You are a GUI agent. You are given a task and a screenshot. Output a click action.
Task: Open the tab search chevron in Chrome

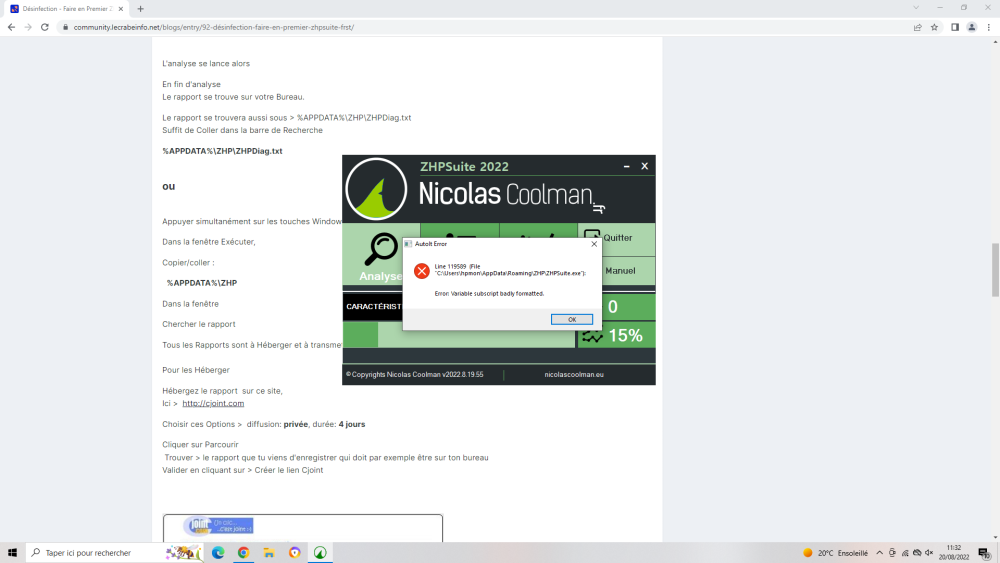916,8
